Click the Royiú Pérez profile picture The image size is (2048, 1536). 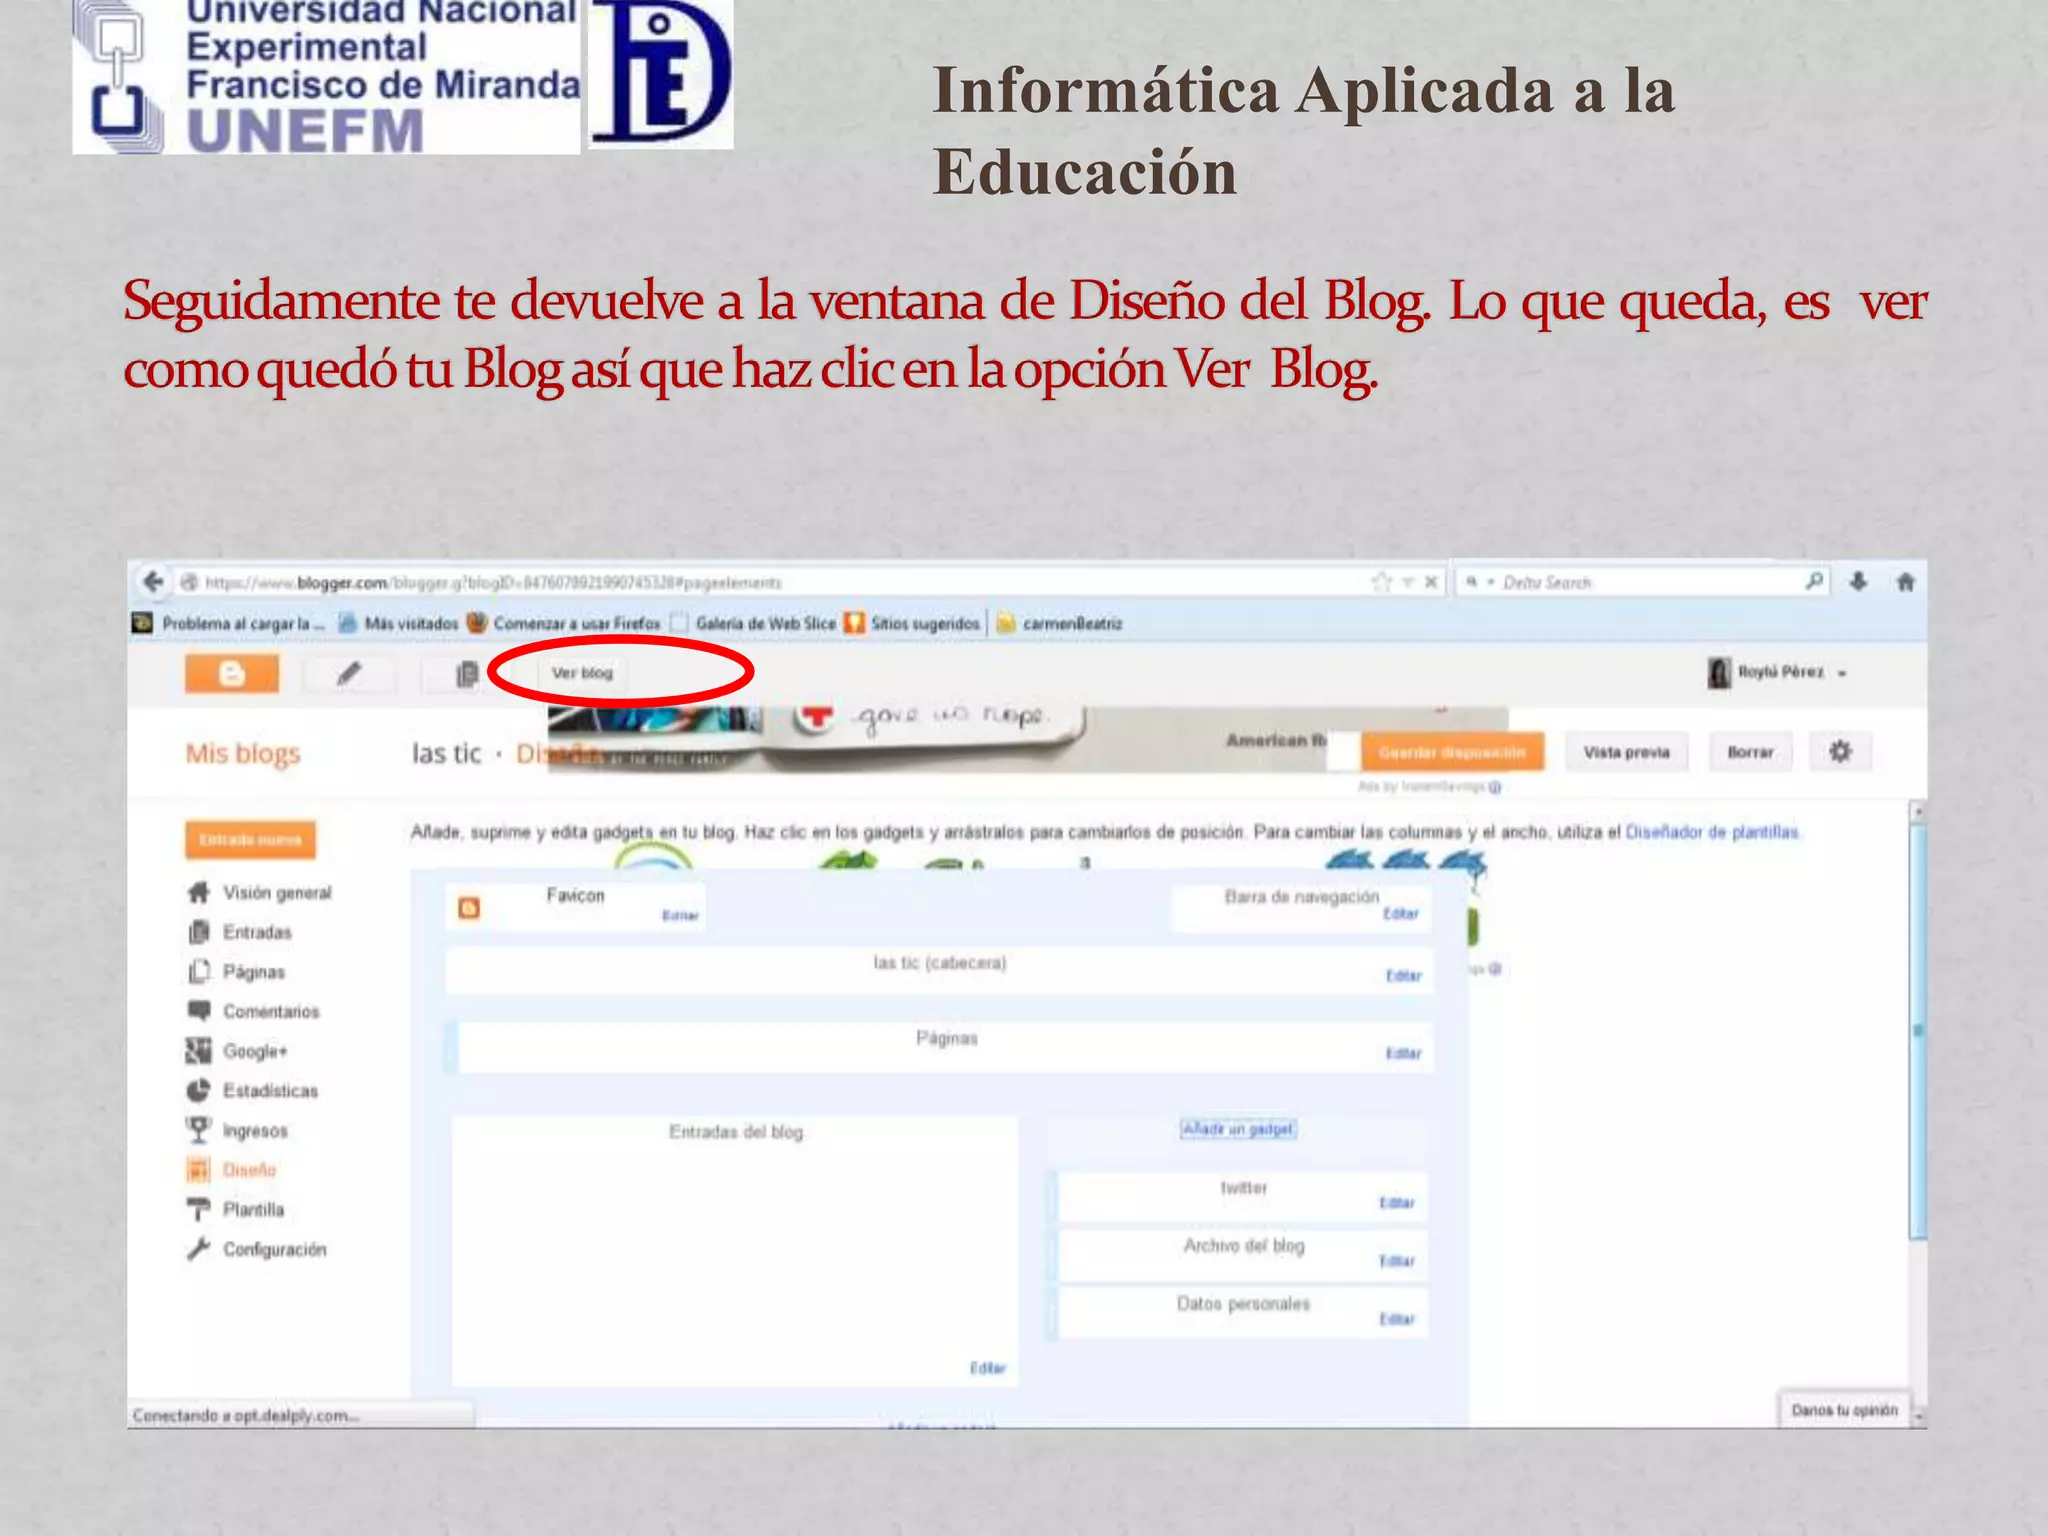pos(1718,673)
